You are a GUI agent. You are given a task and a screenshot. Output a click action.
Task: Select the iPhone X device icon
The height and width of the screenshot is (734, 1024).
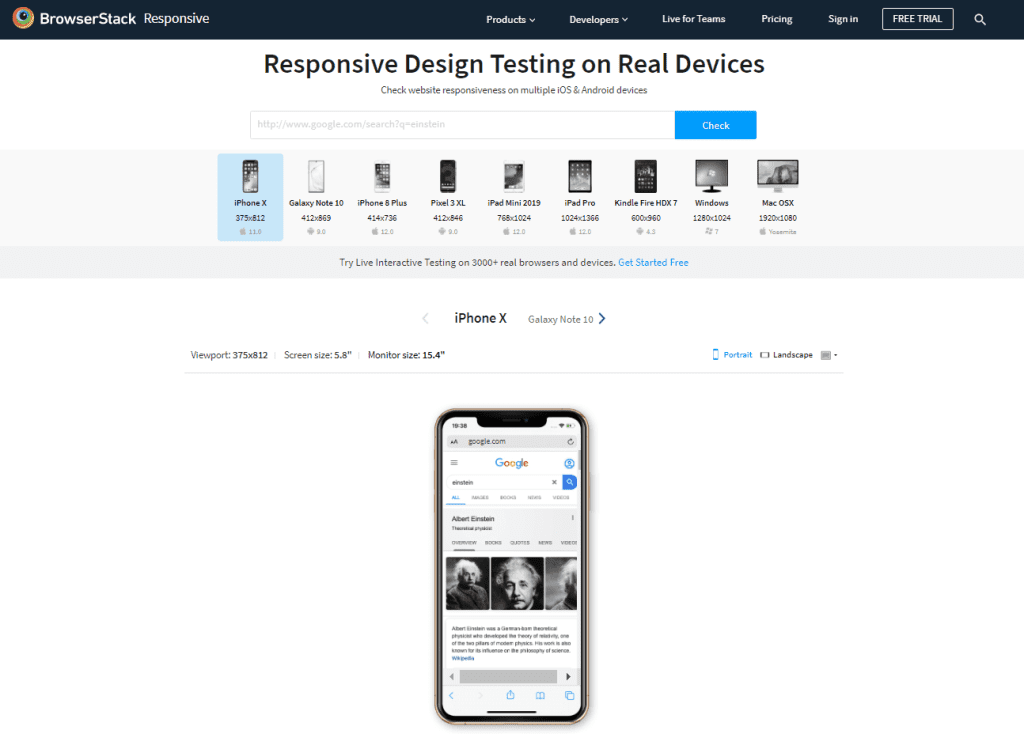click(250, 176)
